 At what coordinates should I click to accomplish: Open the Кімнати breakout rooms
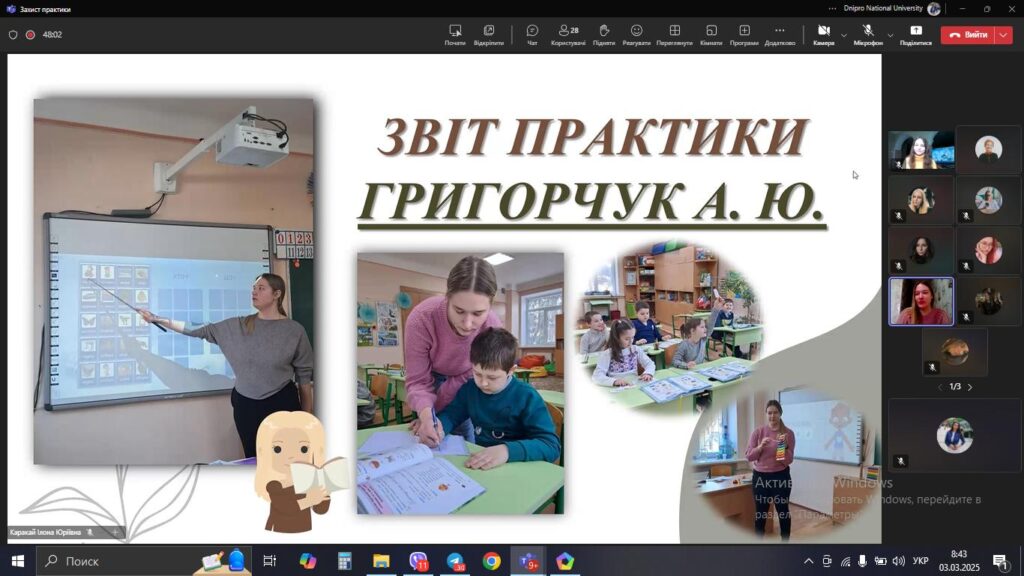pyautogui.click(x=711, y=35)
